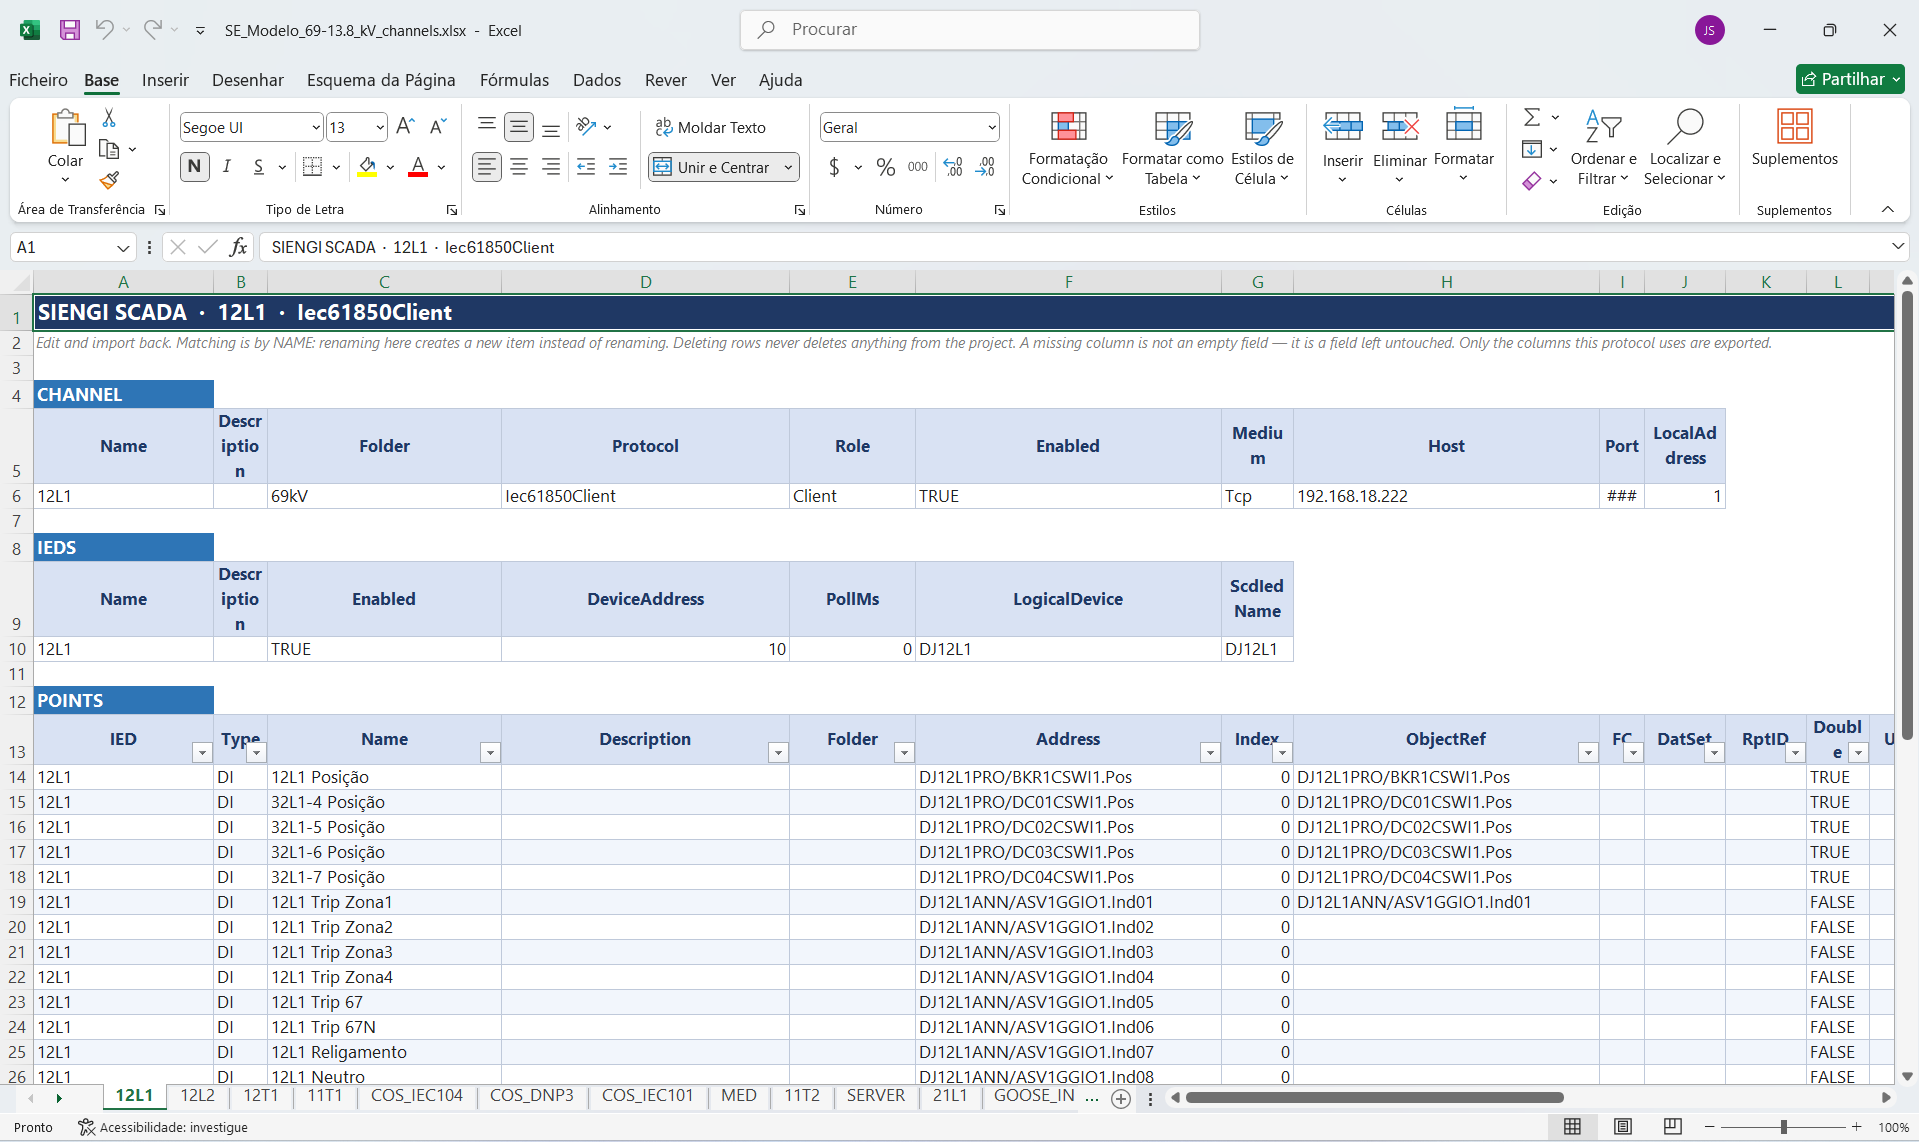Switch to the COS_IEC104 sheet tab
This screenshot has height=1142, width=1919.
(417, 1096)
